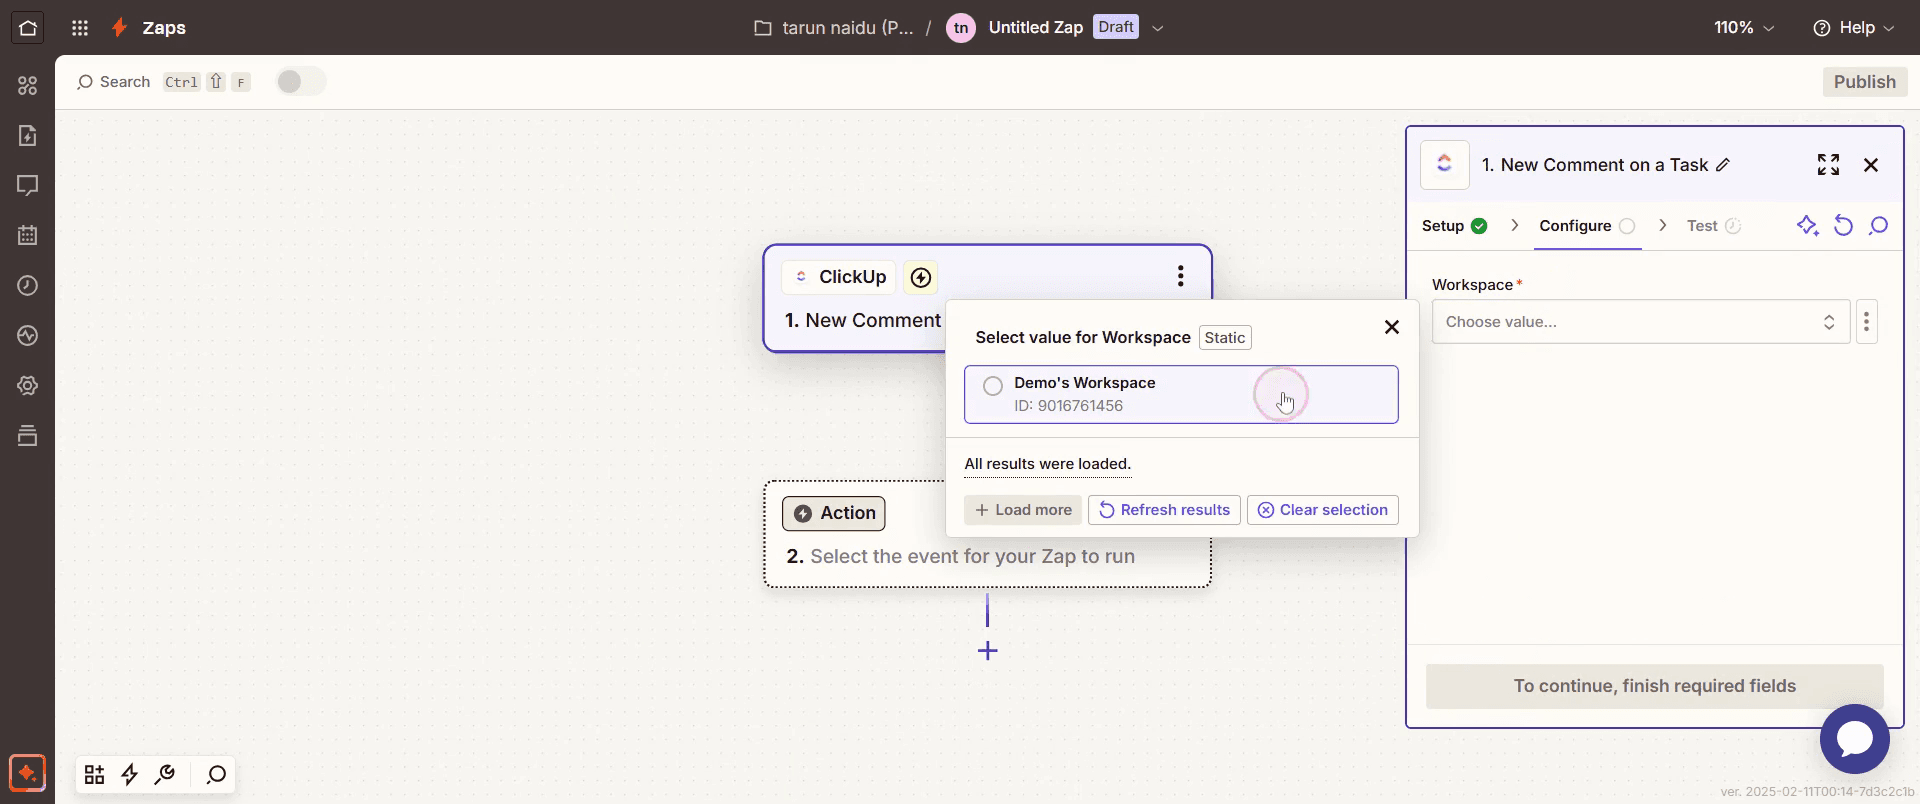Viewport: 1920px width, 804px height.
Task: Rename step using the pencil icon
Action: (x=1723, y=165)
